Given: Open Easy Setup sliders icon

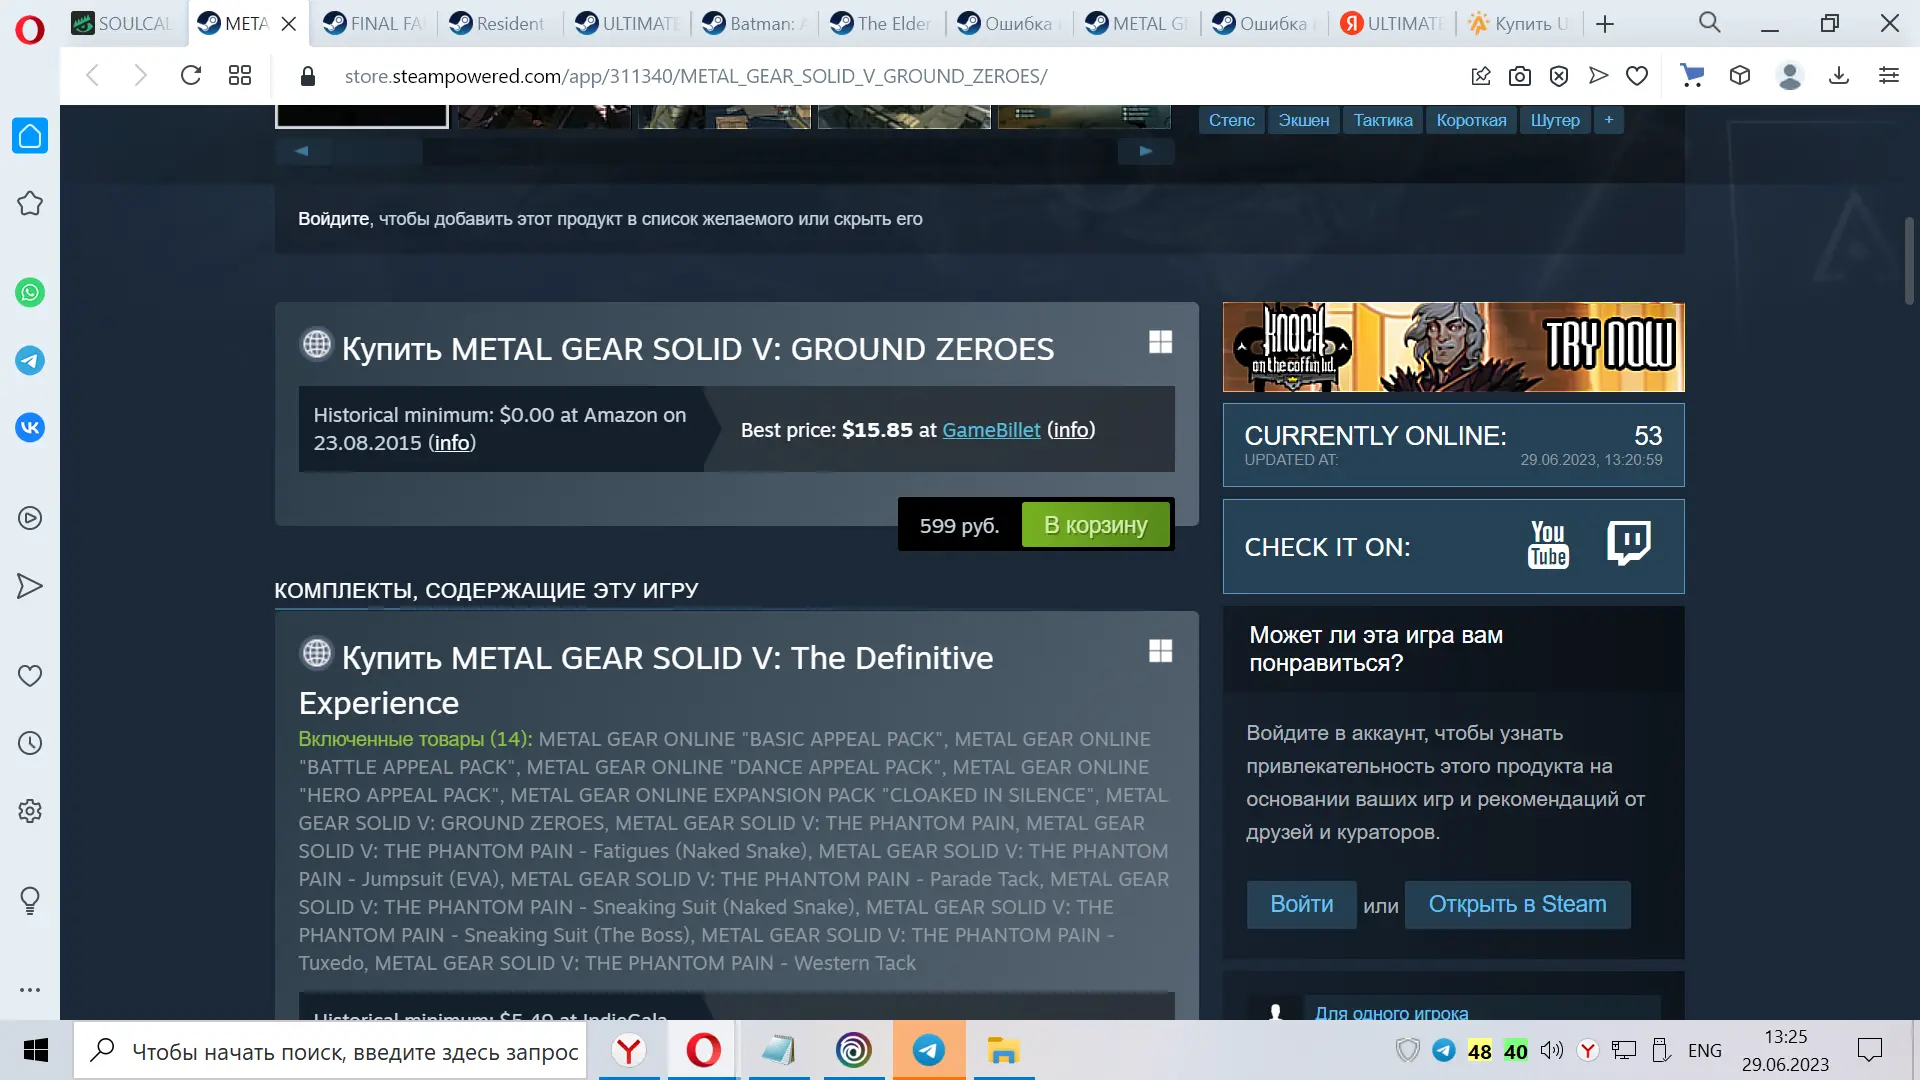Looking at the screenshot, I should tap(1889, 76).
